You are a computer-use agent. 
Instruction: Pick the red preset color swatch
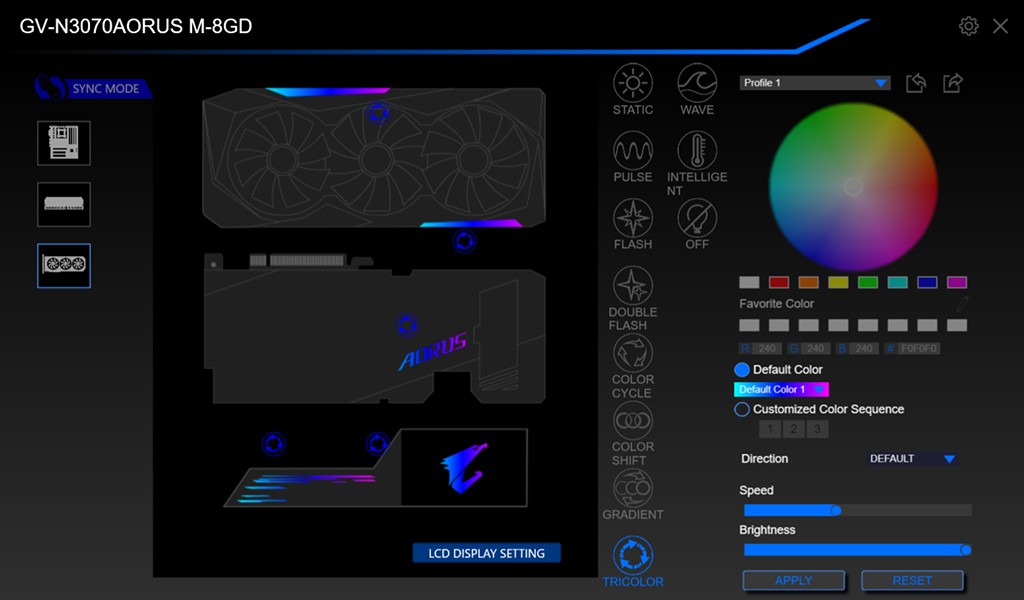pyautogui.click(x=779, y=283)
